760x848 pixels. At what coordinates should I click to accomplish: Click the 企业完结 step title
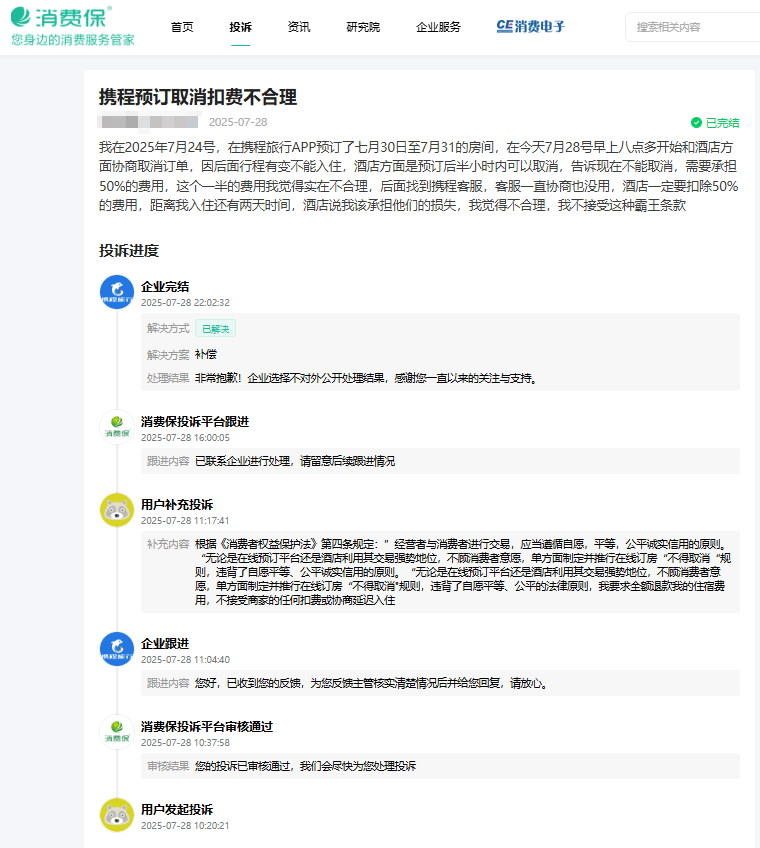click(165, 287)
